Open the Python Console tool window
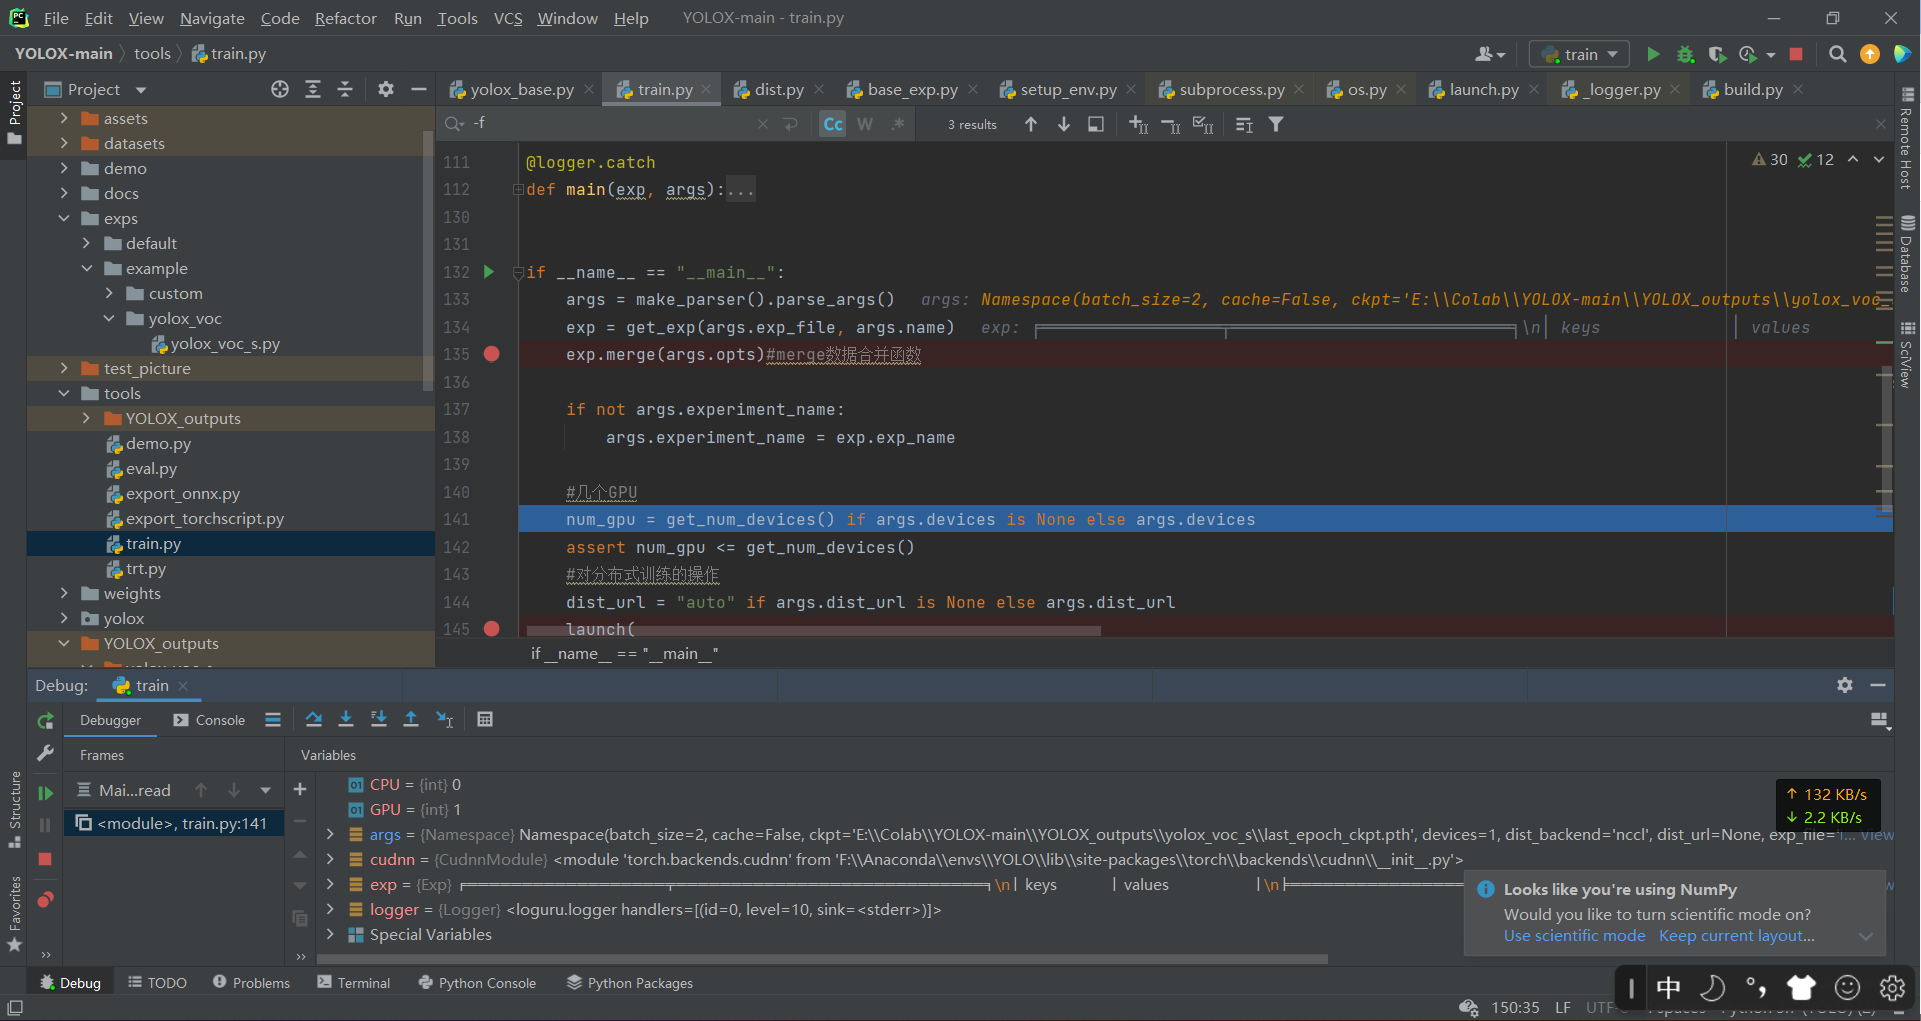This screenshot has height=1021, width=1921. coord(477,983)
